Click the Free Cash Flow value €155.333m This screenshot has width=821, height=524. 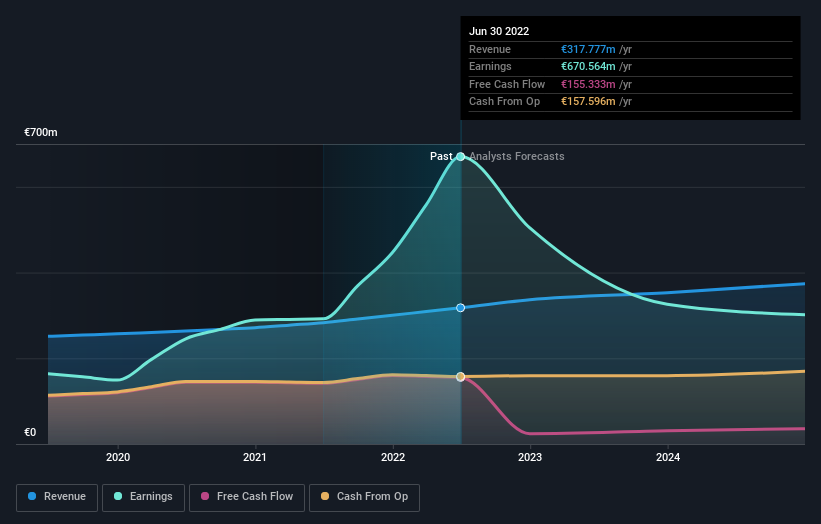pyautogui.click(x=588, y=84)
